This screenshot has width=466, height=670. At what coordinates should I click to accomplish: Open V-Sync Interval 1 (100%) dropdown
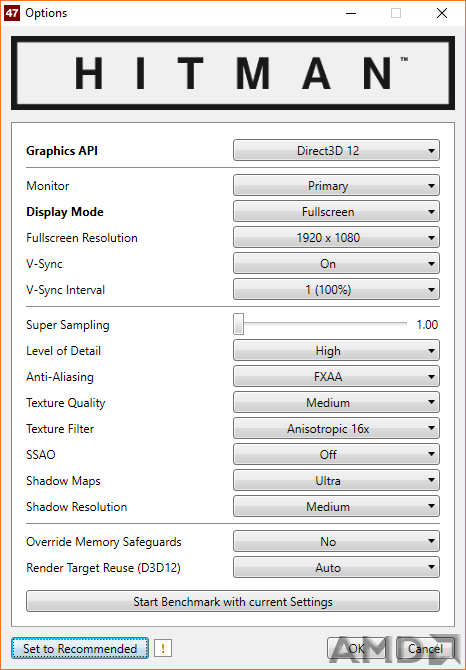pyautogui.click(x=336, y=290)
